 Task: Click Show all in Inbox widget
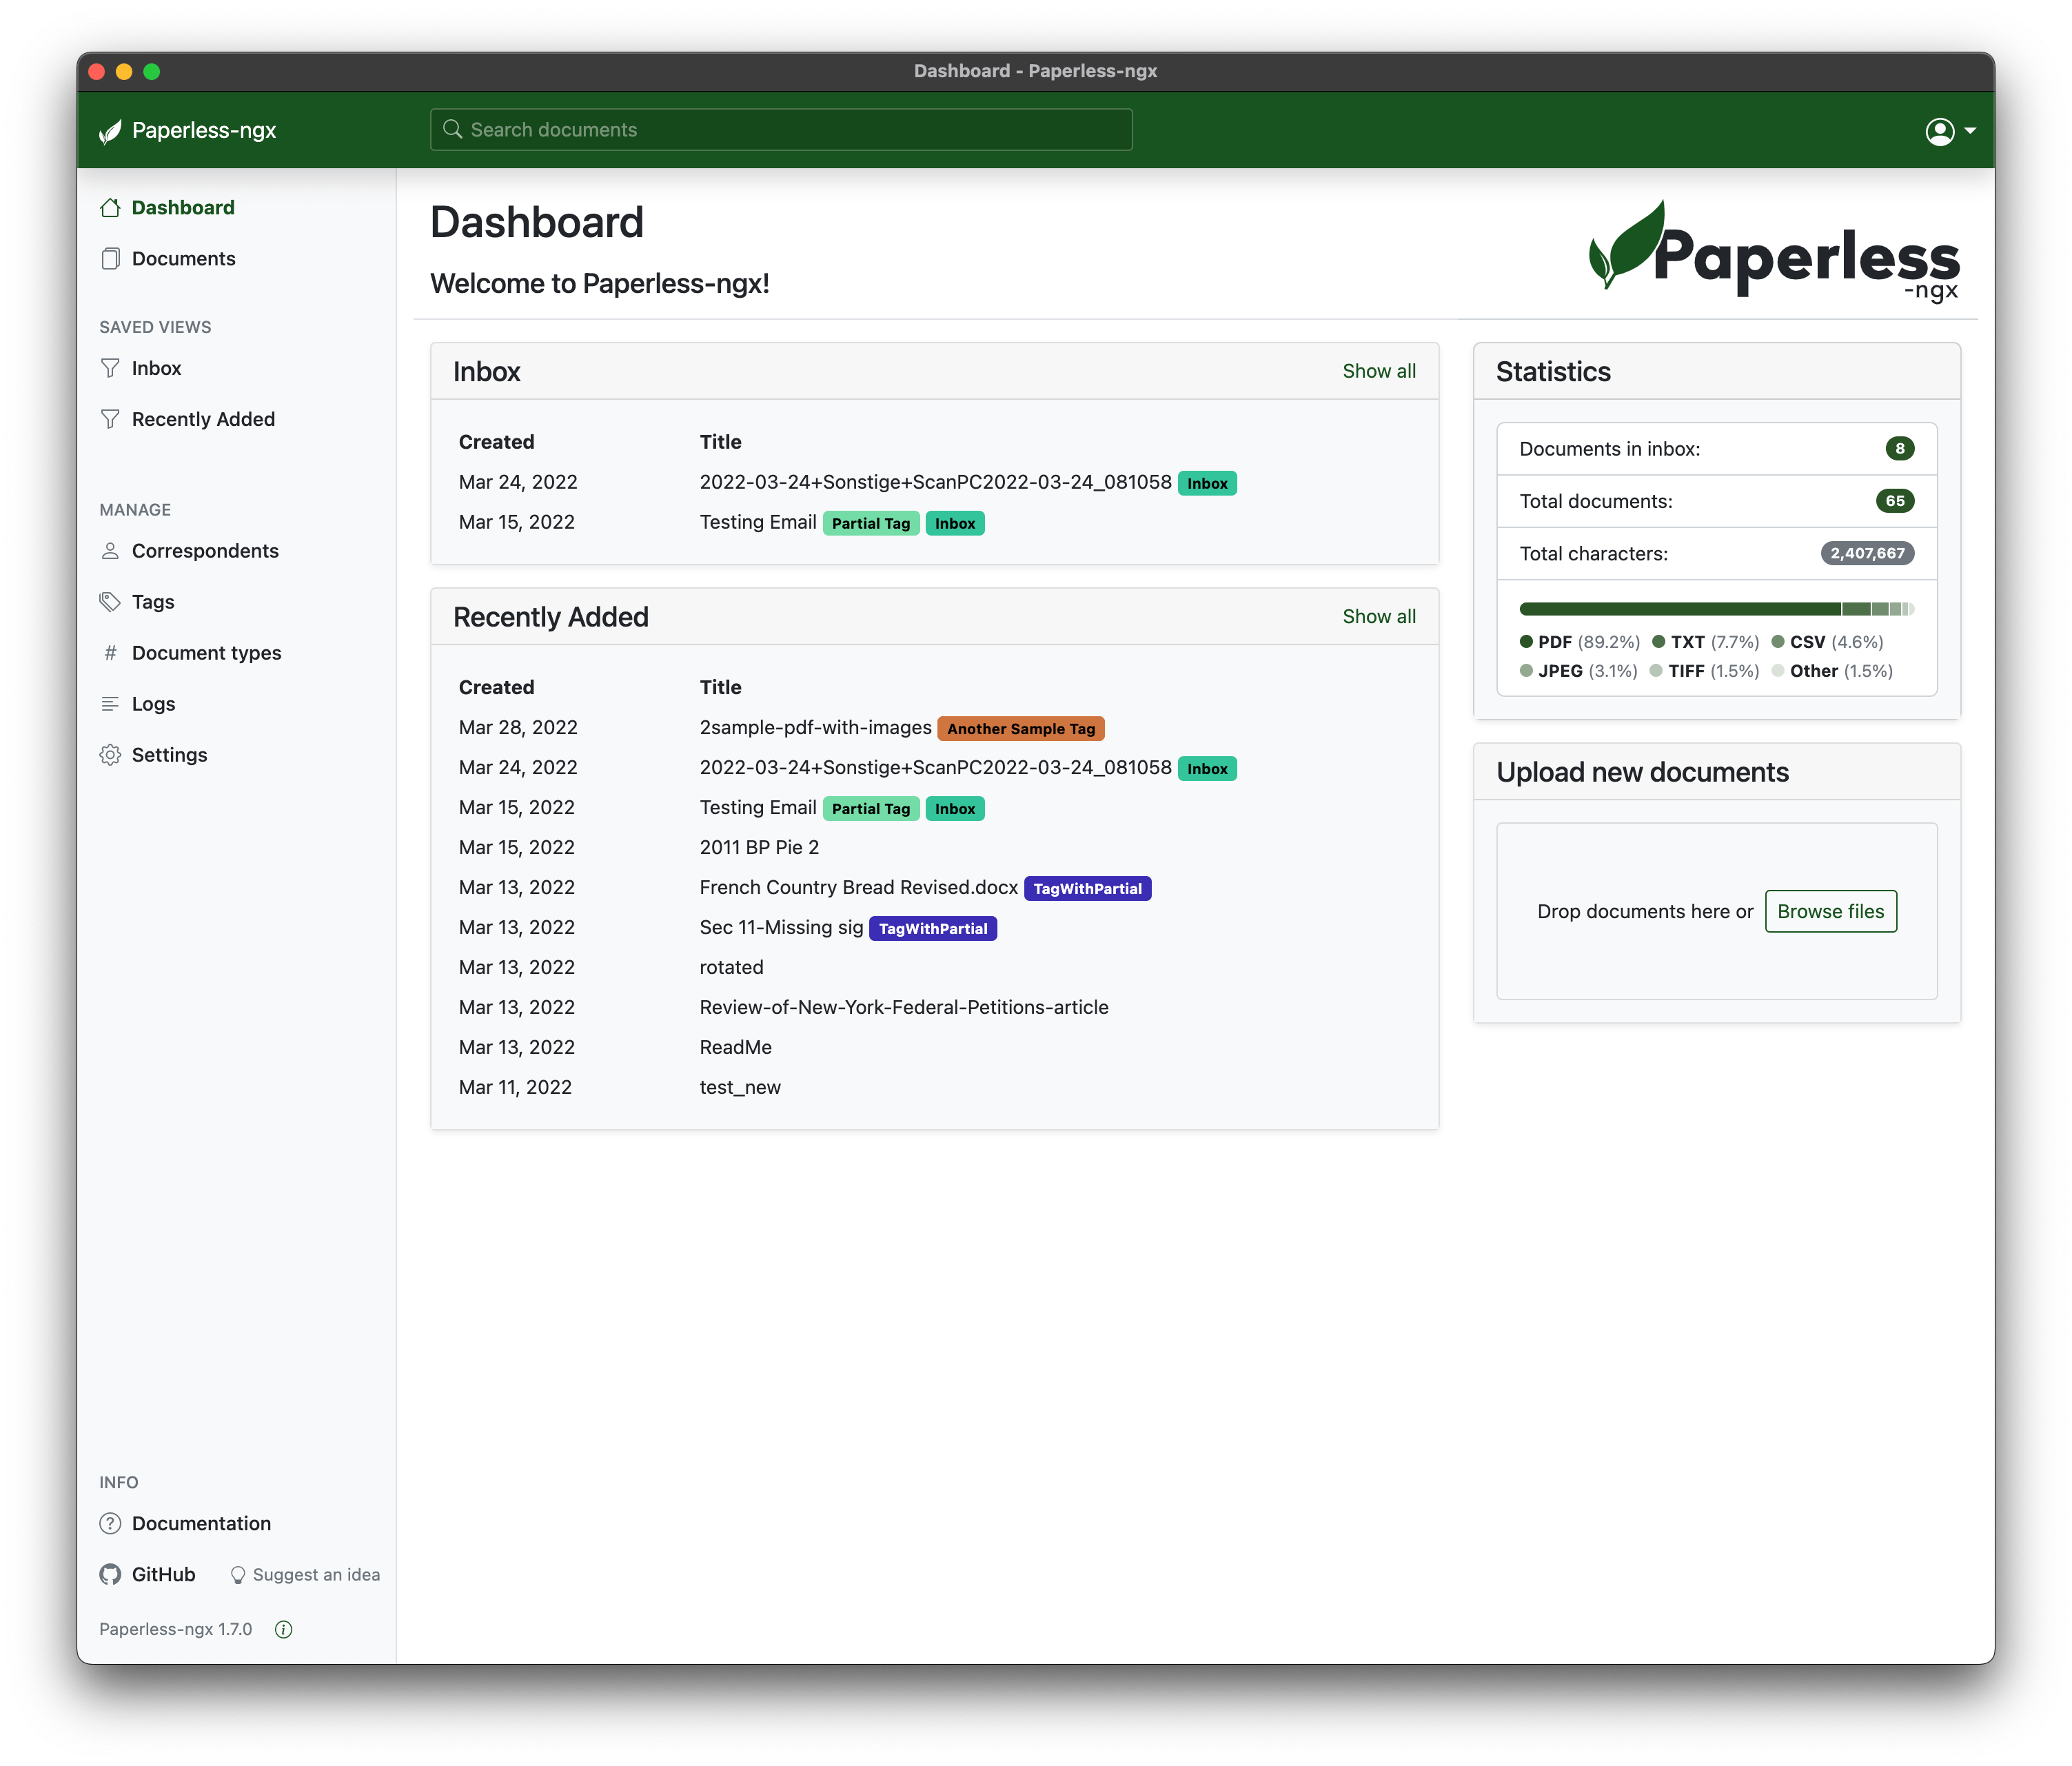click(1378, 371)
